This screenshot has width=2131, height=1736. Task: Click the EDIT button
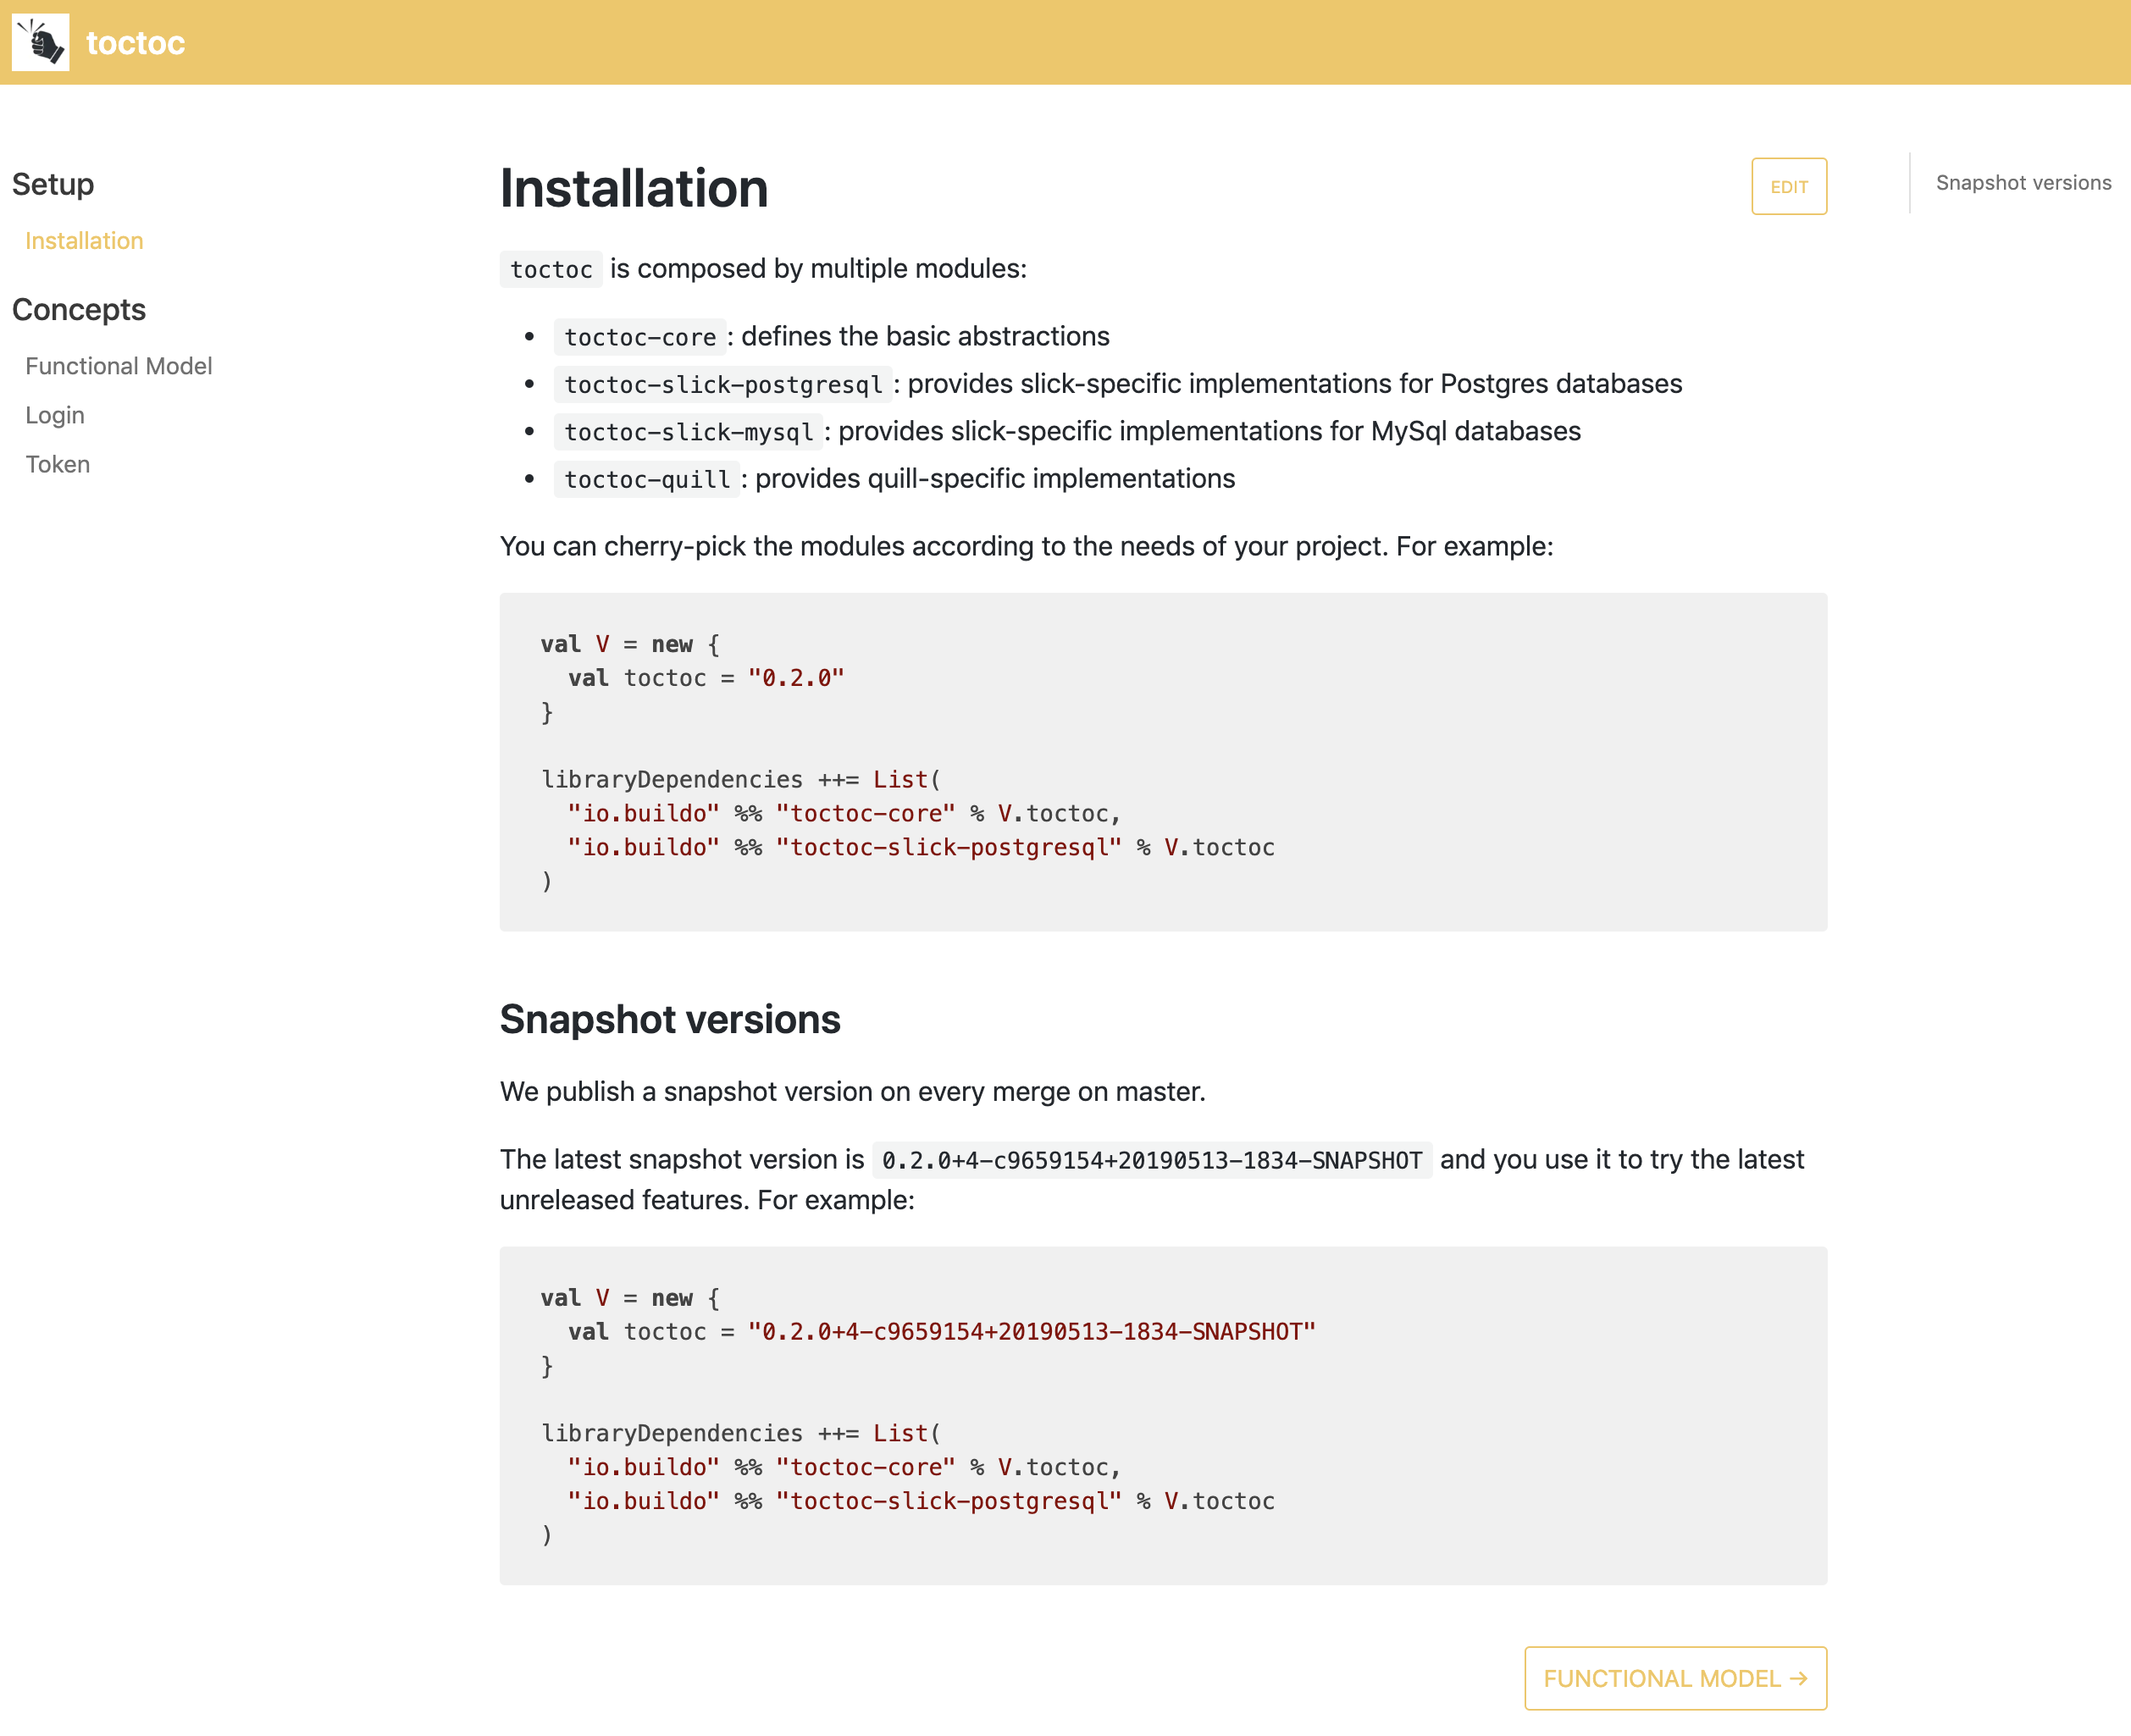[1789, 186]
